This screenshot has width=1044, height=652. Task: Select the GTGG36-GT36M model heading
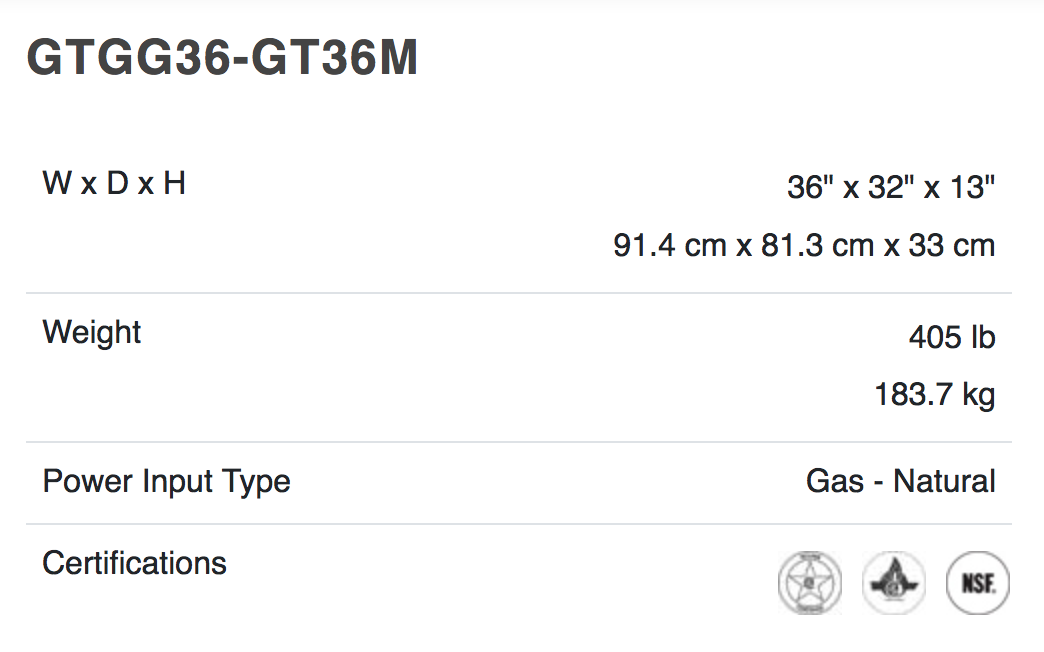coord(222,57)
